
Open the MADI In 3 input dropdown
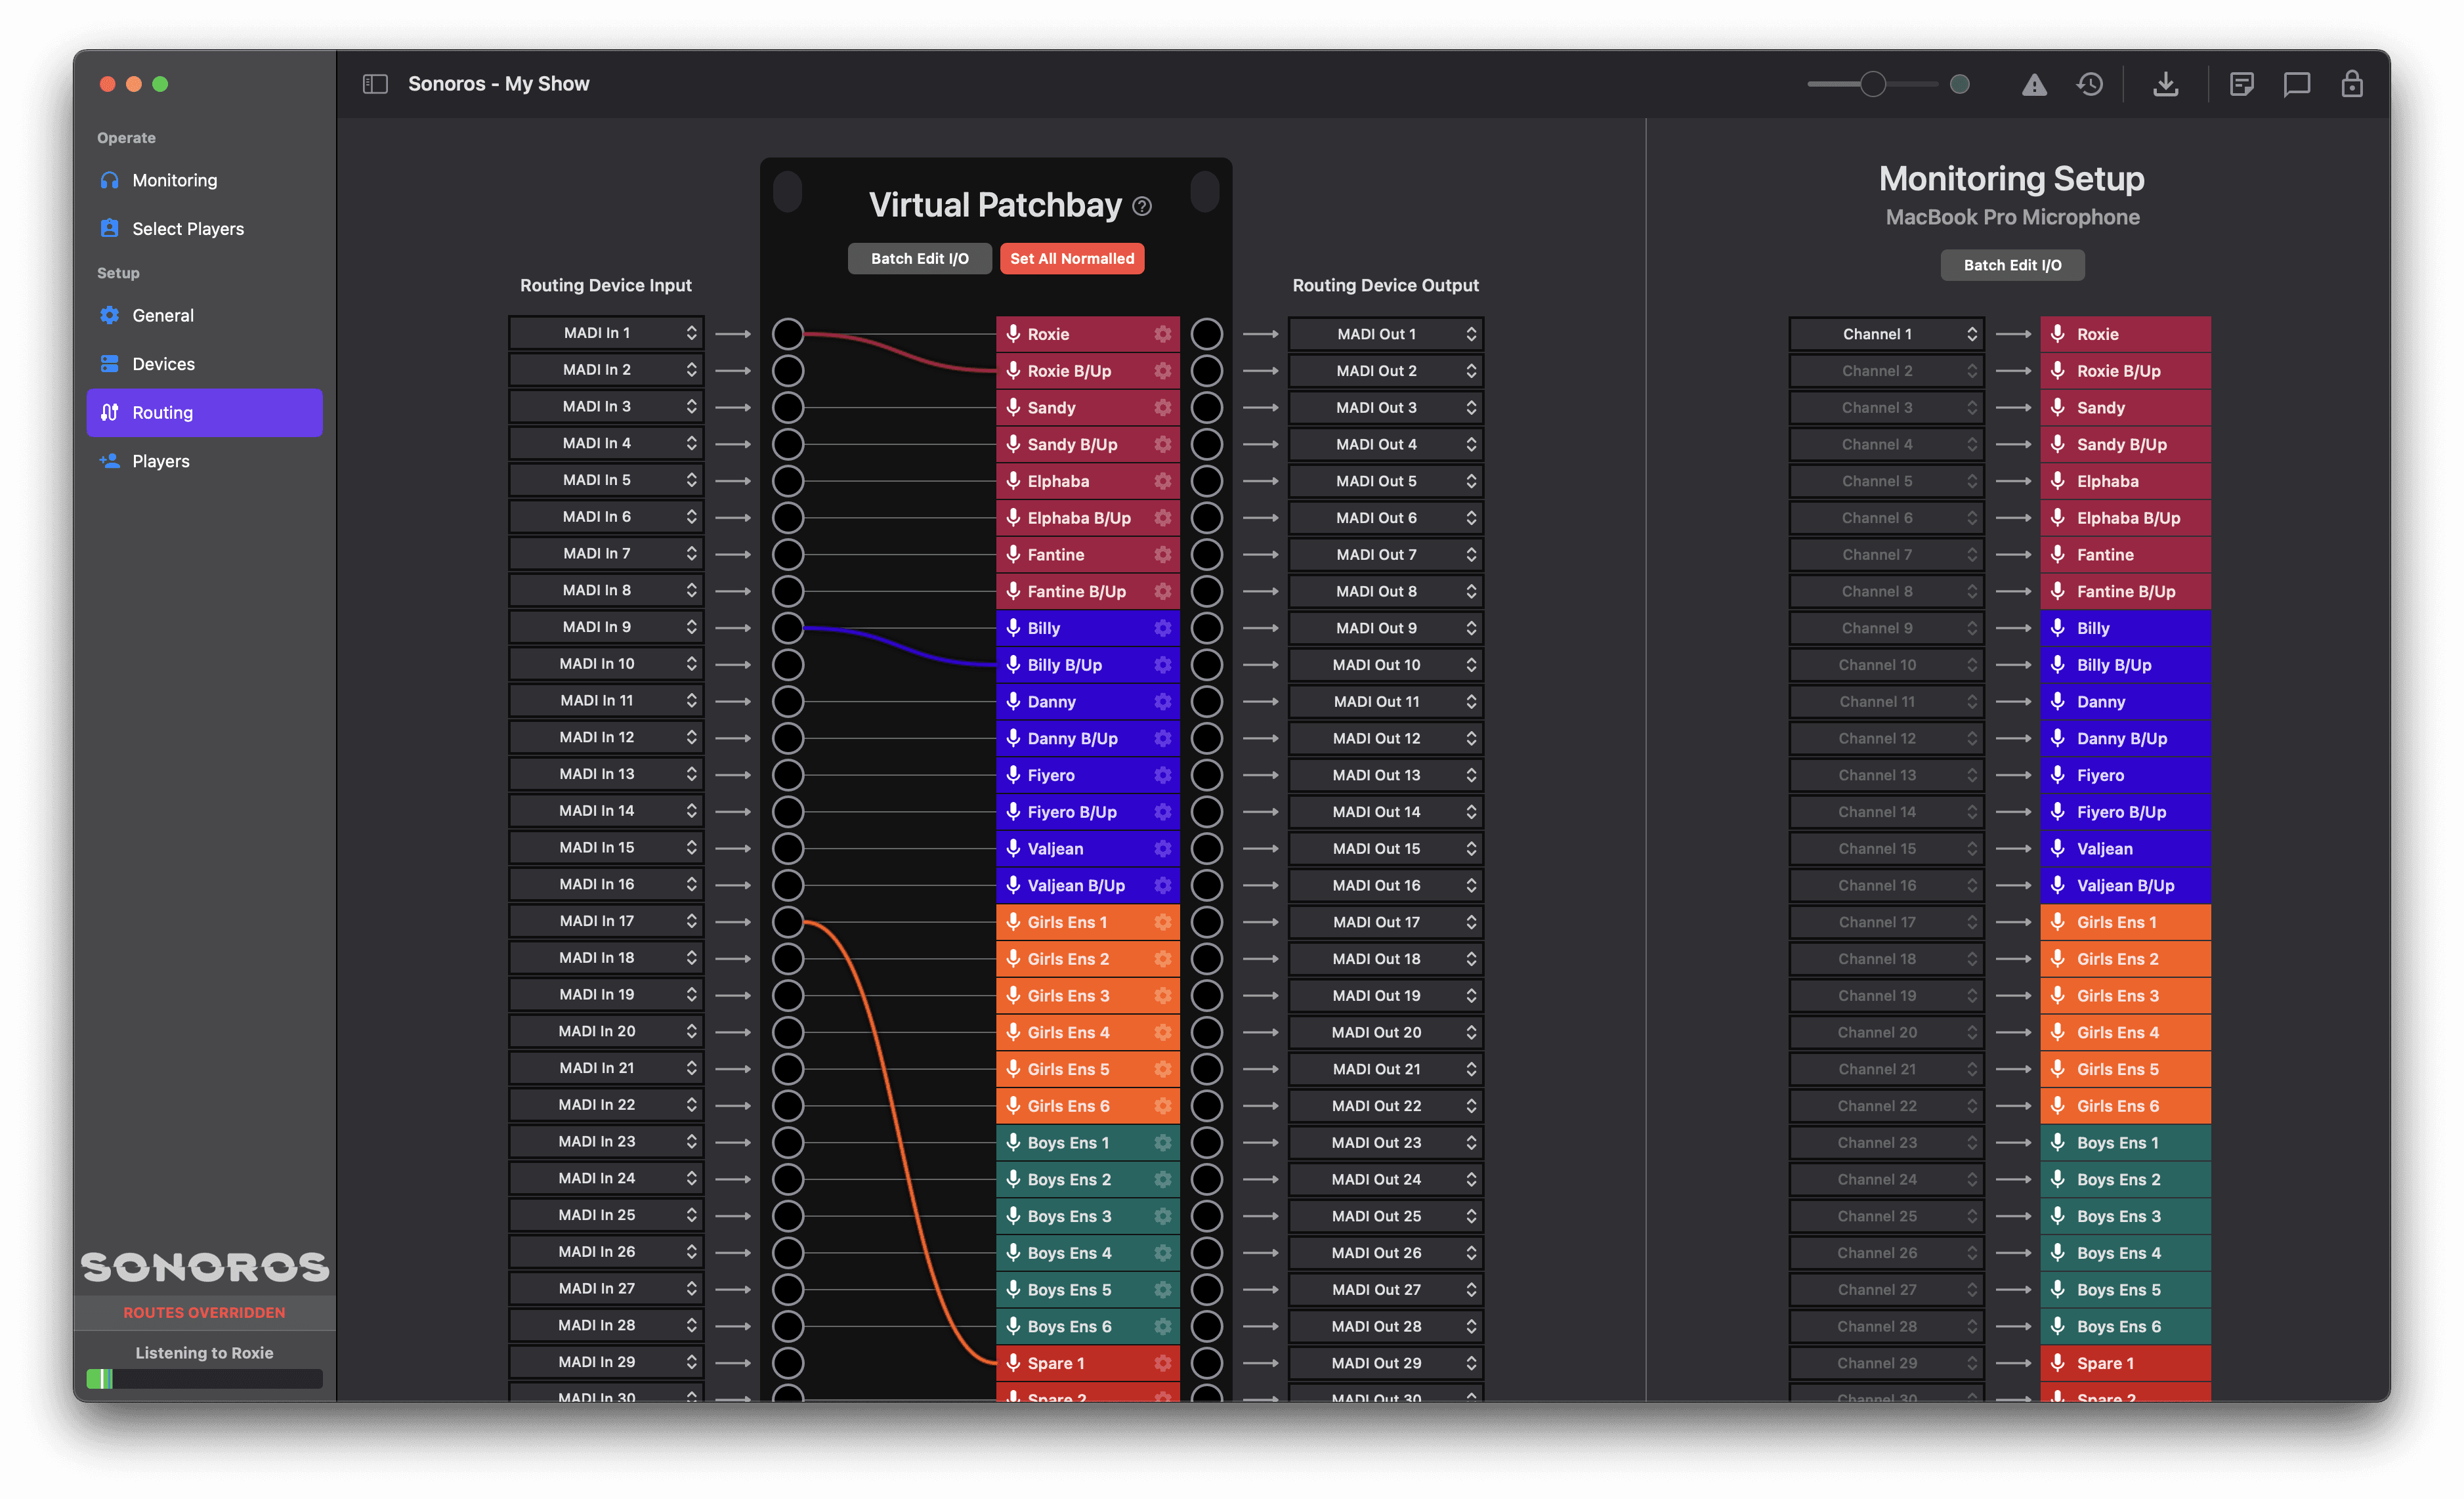(606, 407)
